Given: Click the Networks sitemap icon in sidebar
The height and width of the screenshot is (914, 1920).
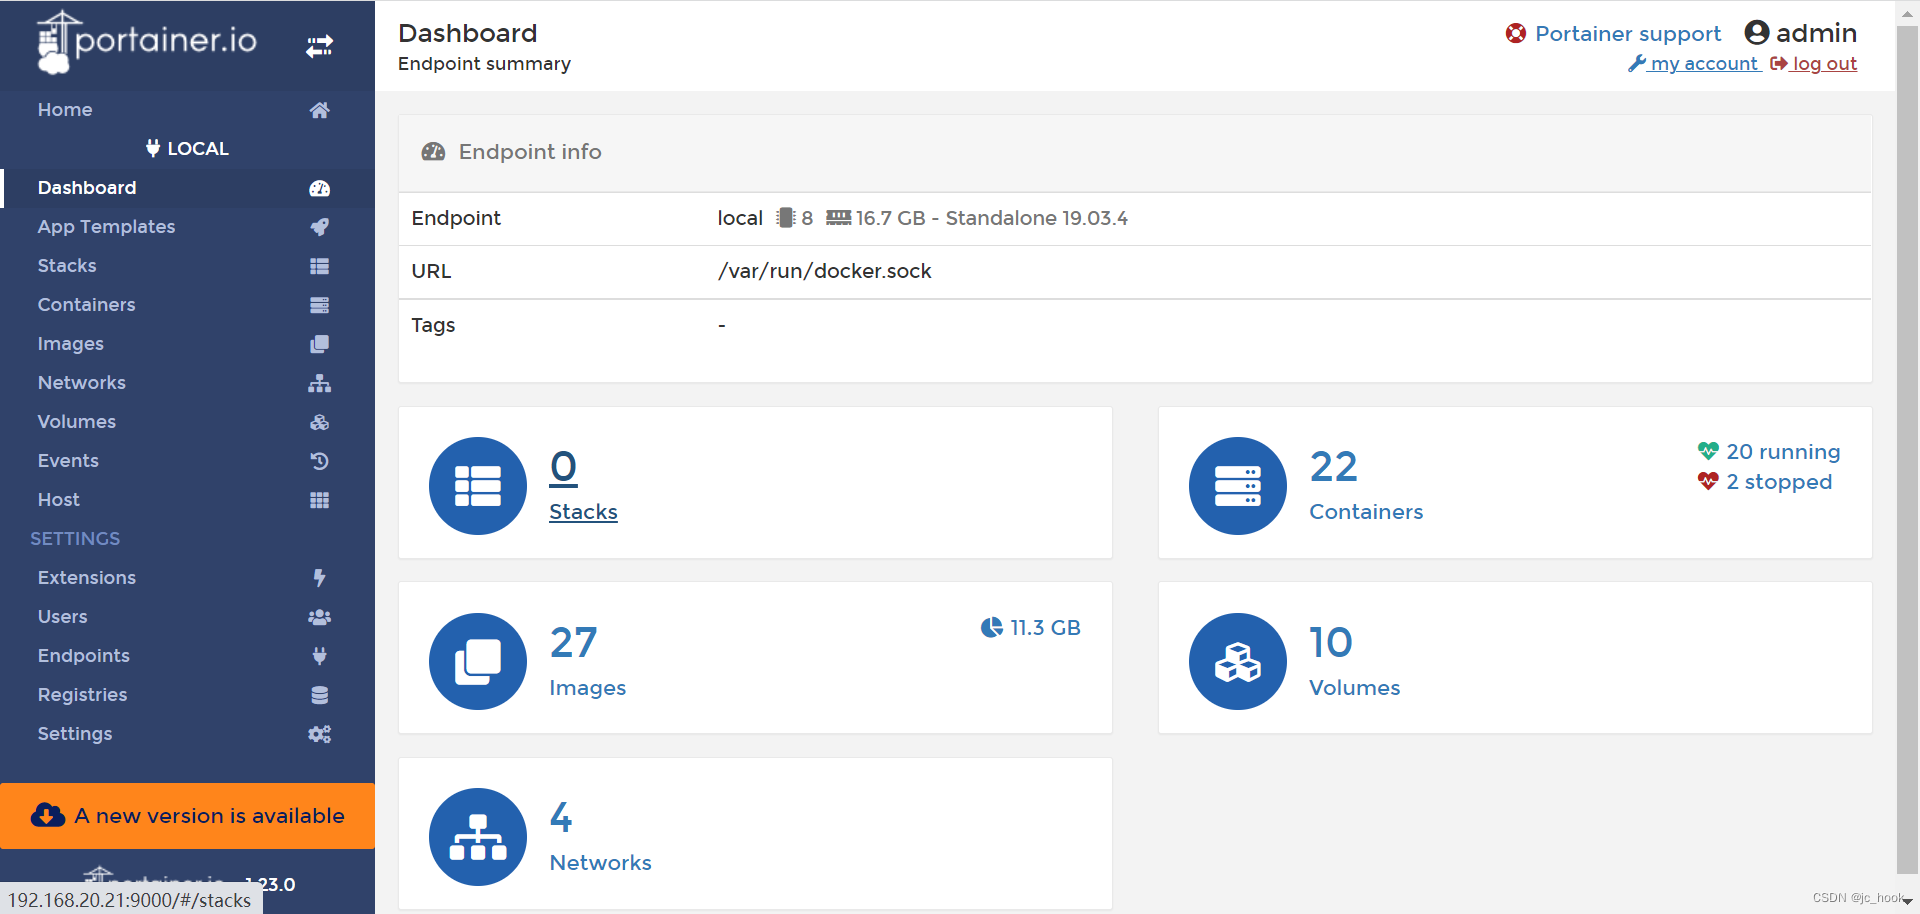Looking at the screenshot, I should [319, 383].
